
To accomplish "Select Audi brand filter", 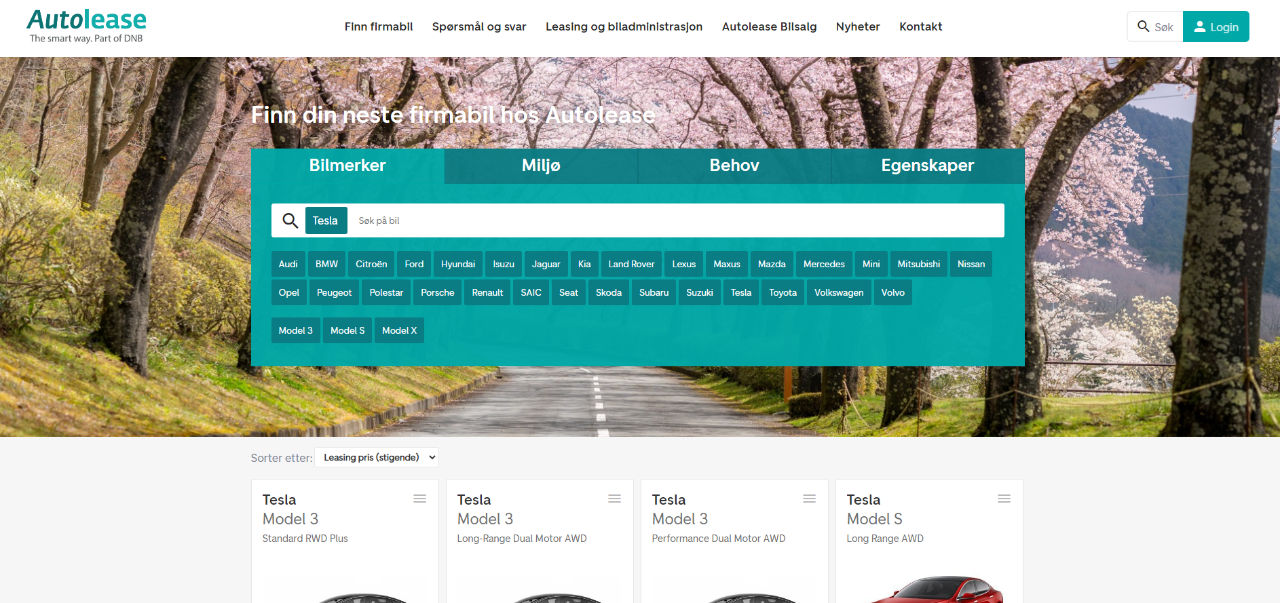I will (x=288, y=264).
